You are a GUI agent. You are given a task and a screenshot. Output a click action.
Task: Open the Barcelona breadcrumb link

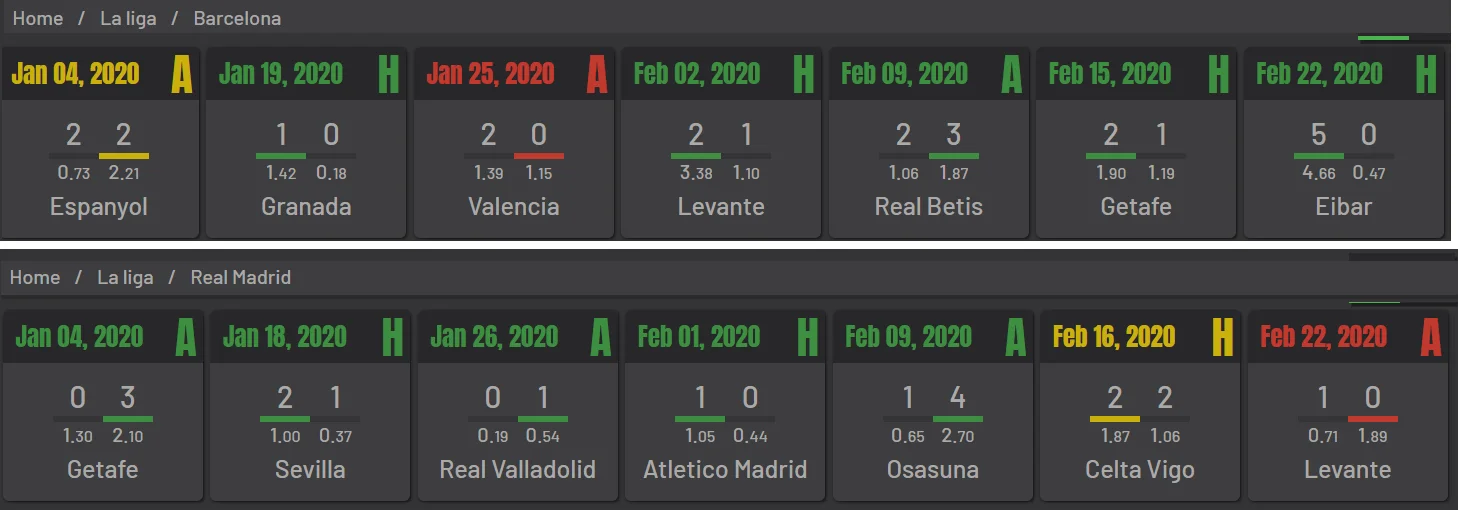(x=237, y=18)
